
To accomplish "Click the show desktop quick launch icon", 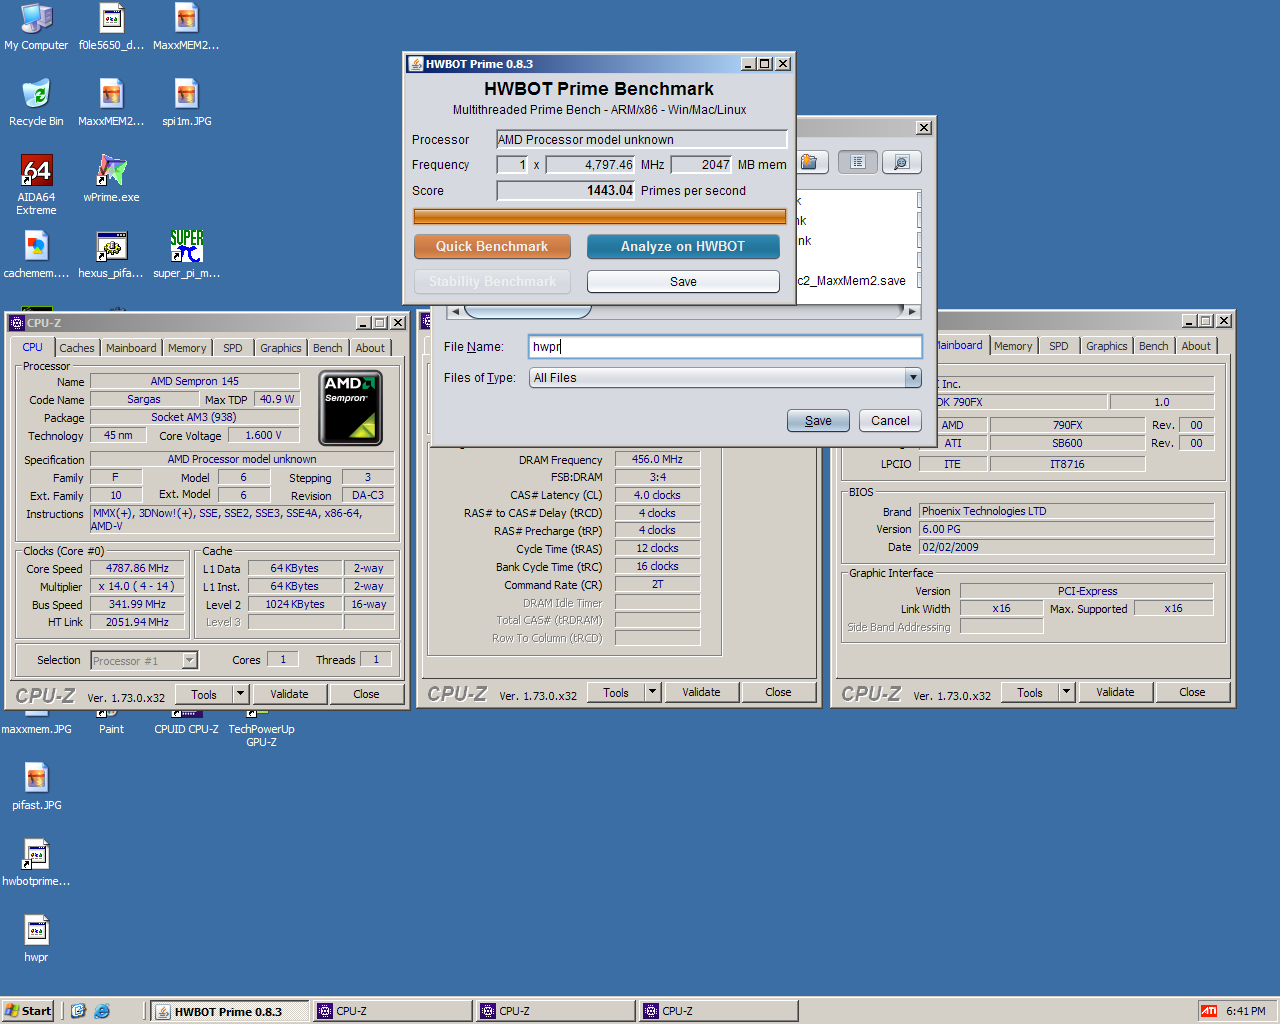I will click(x=78, y=1011).
